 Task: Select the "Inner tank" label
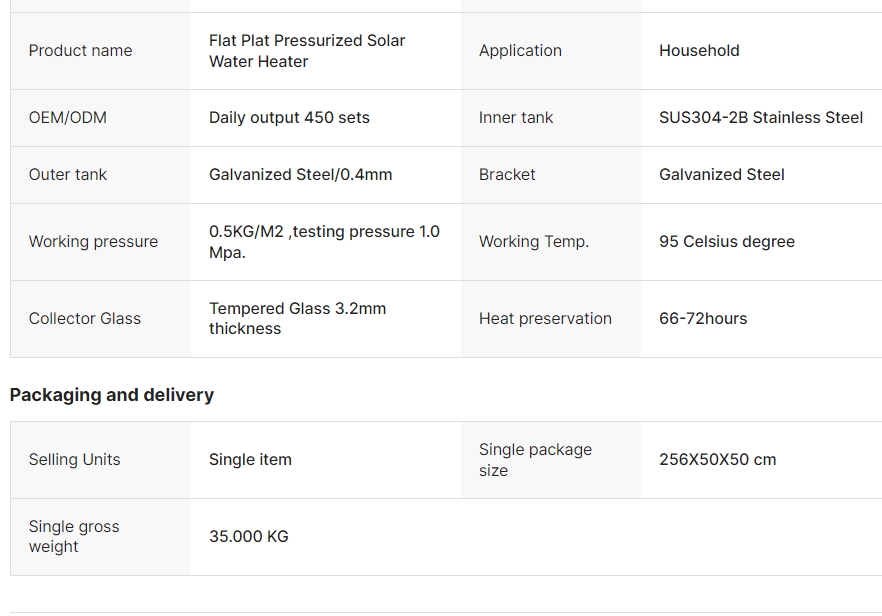516,118
